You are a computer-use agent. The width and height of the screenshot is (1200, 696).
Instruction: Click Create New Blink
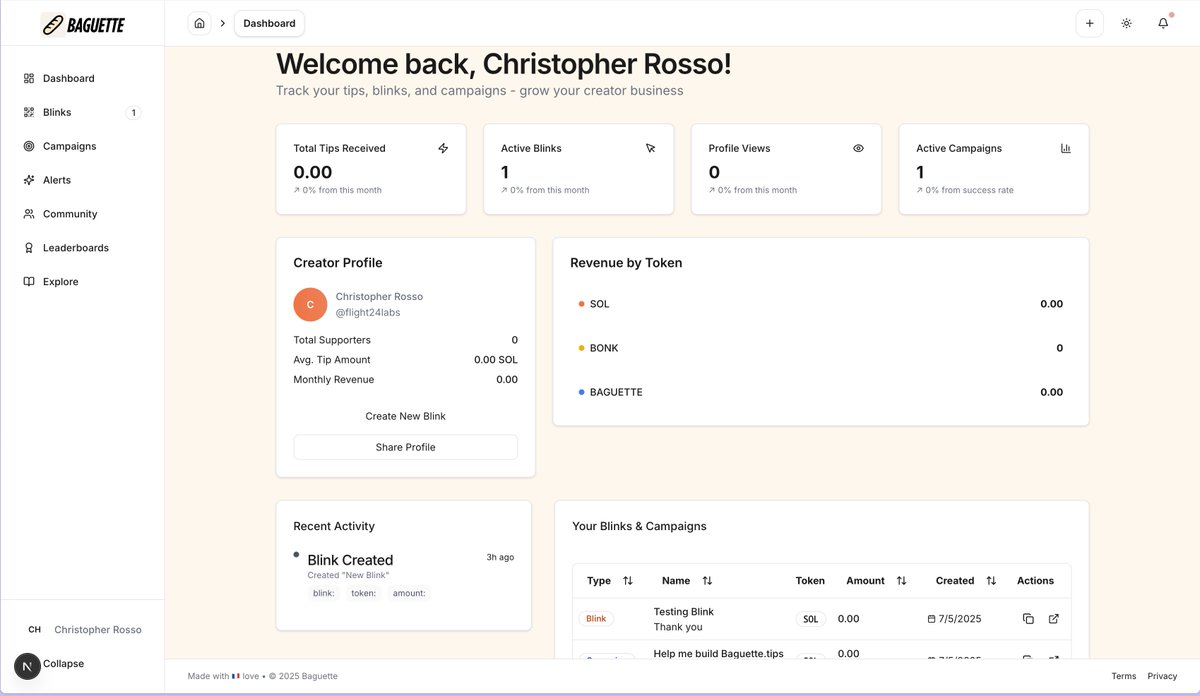405,416
